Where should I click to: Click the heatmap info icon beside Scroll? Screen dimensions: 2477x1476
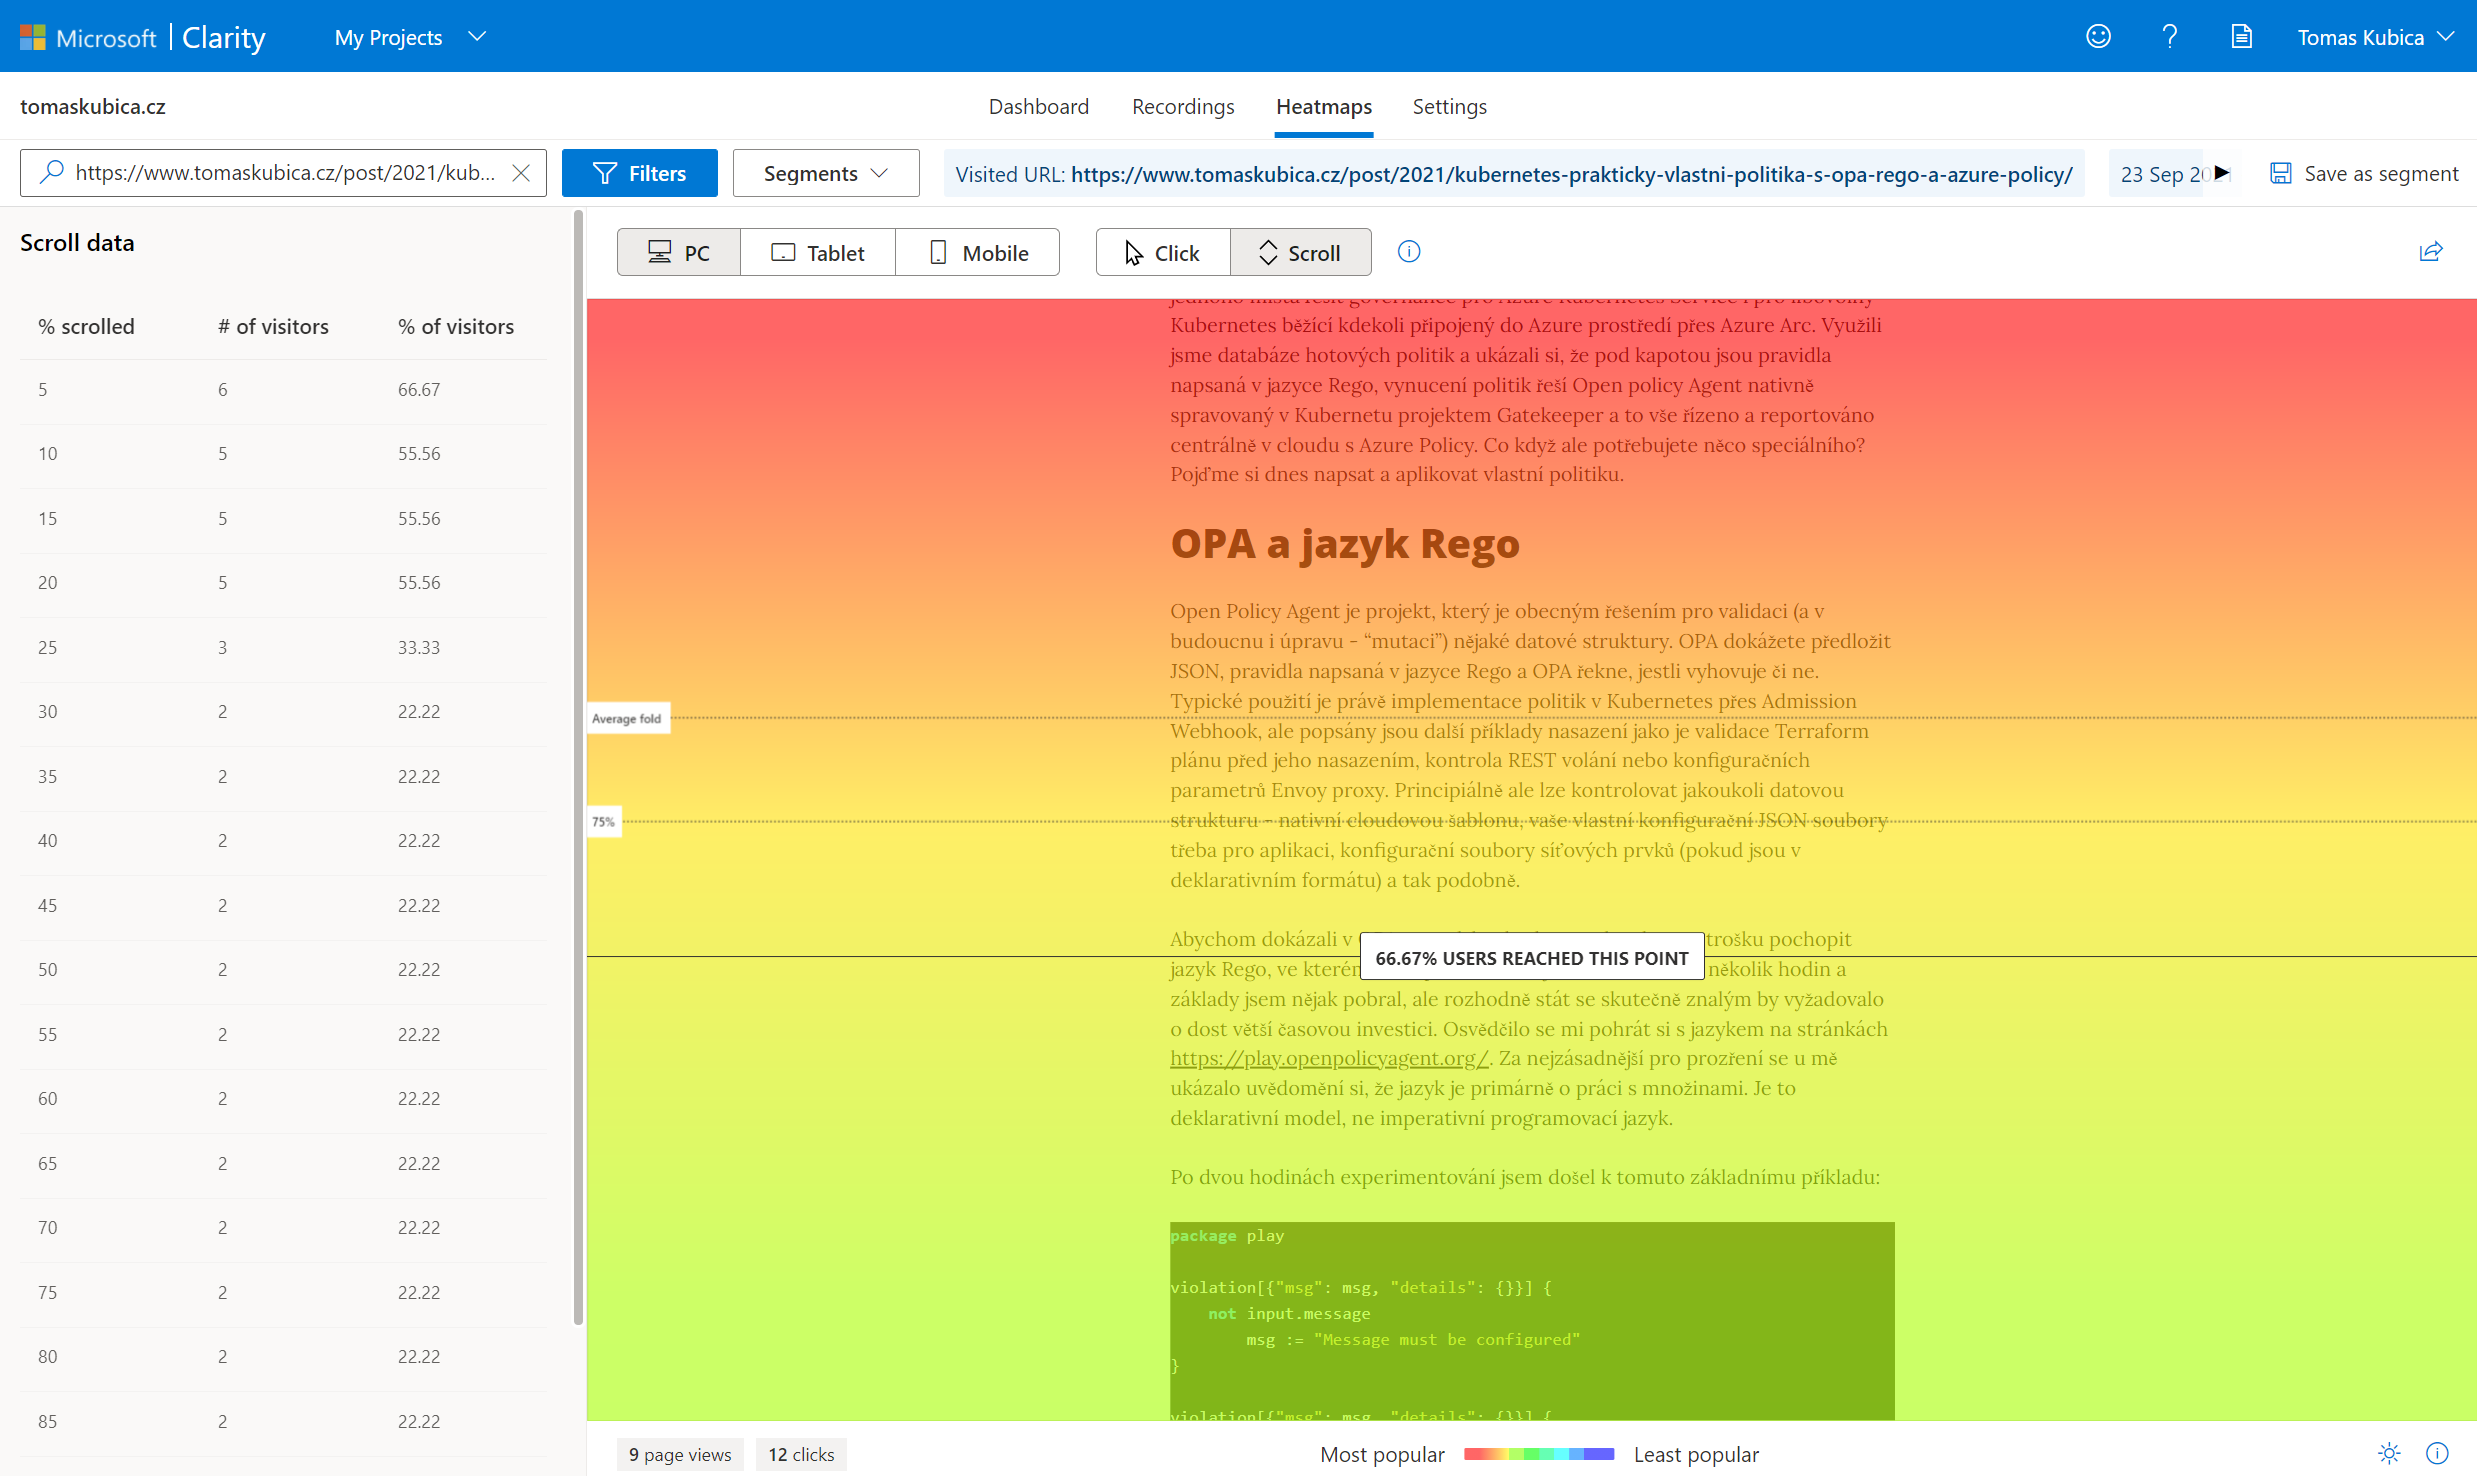tap(1408, 252)
